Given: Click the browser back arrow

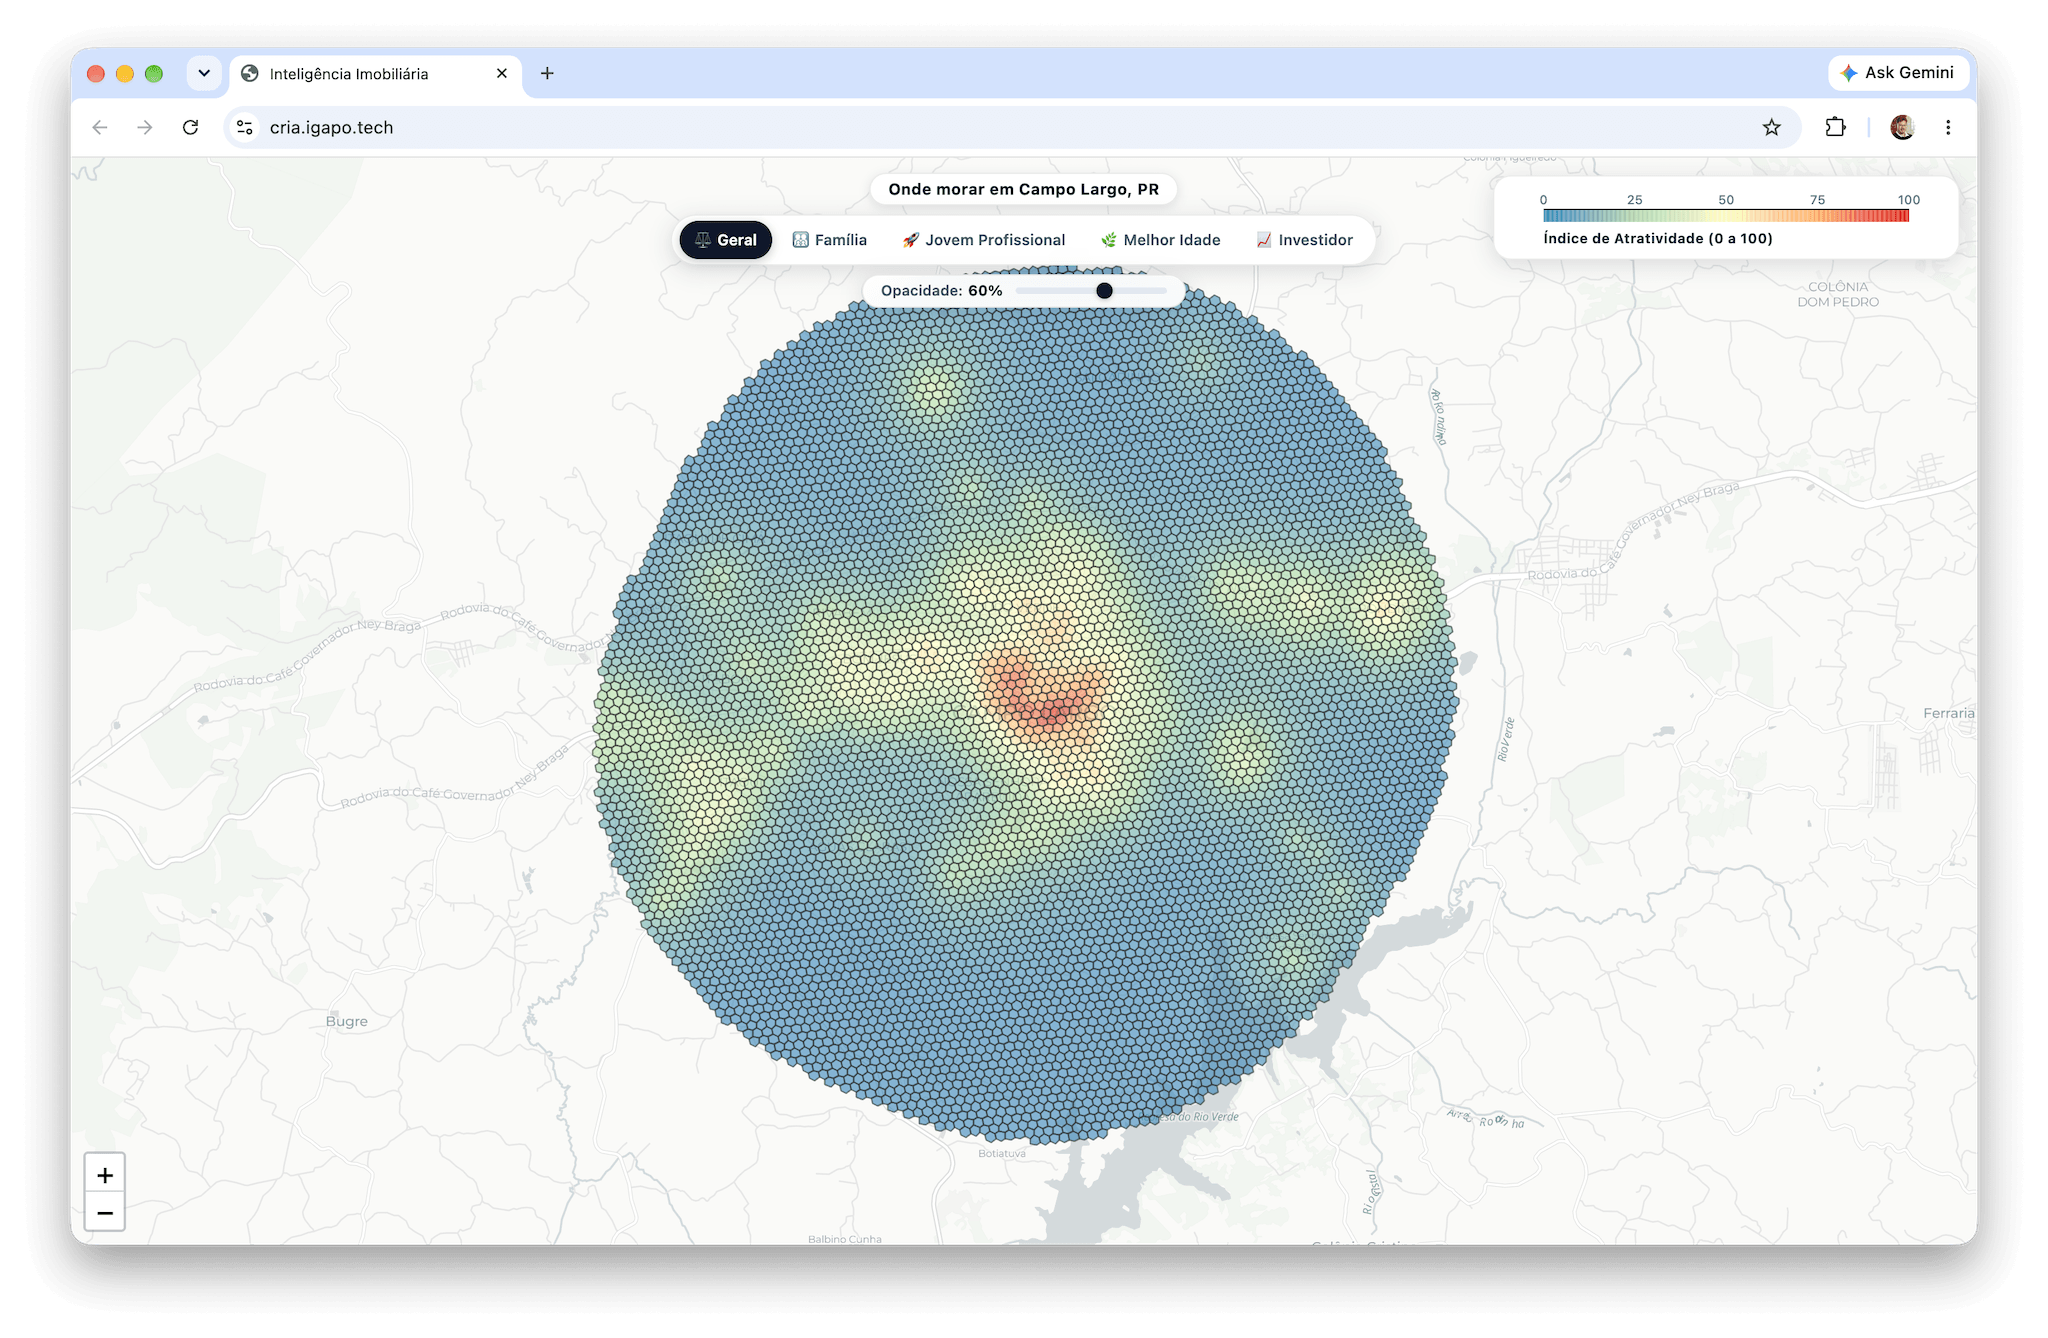Looking at the screenshot, I should pyautogui.click(x=100, y=127).
